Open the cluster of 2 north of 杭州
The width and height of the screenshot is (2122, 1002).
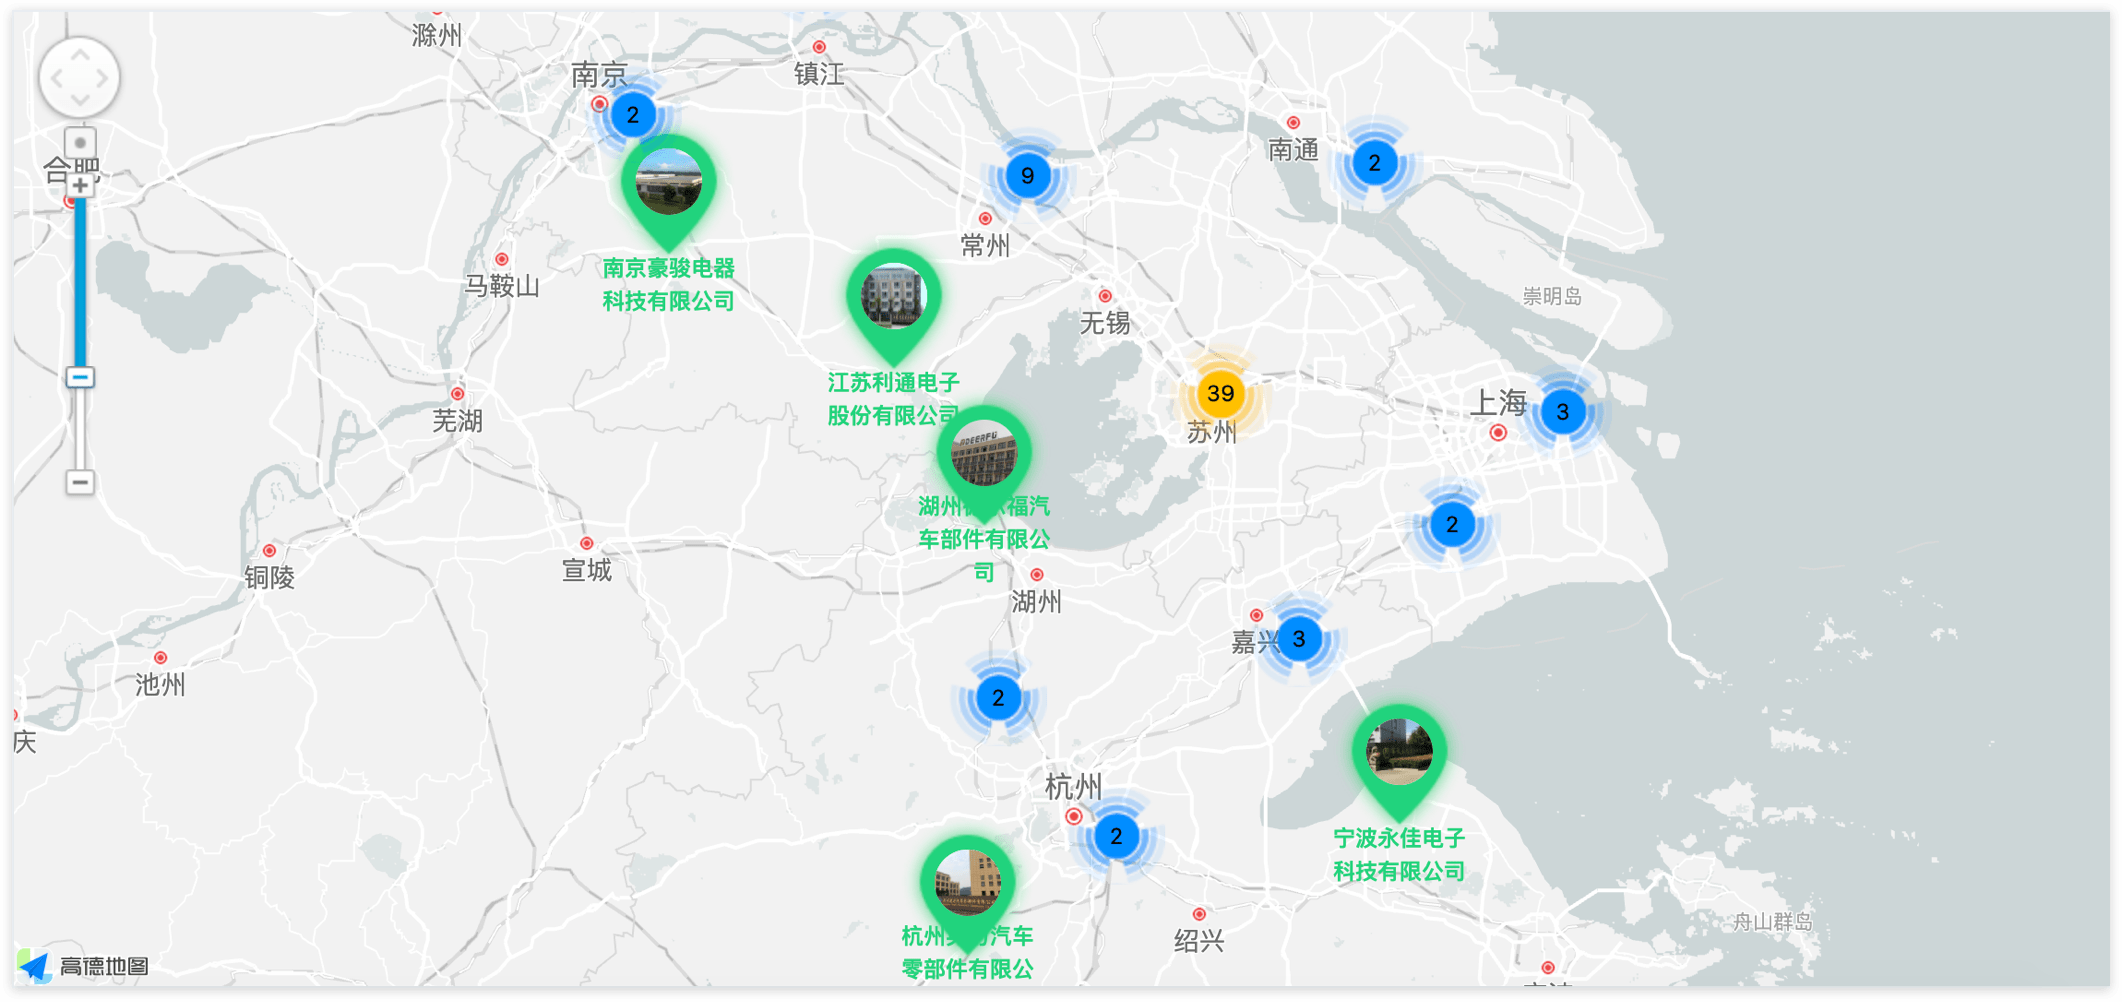(997, 698)
